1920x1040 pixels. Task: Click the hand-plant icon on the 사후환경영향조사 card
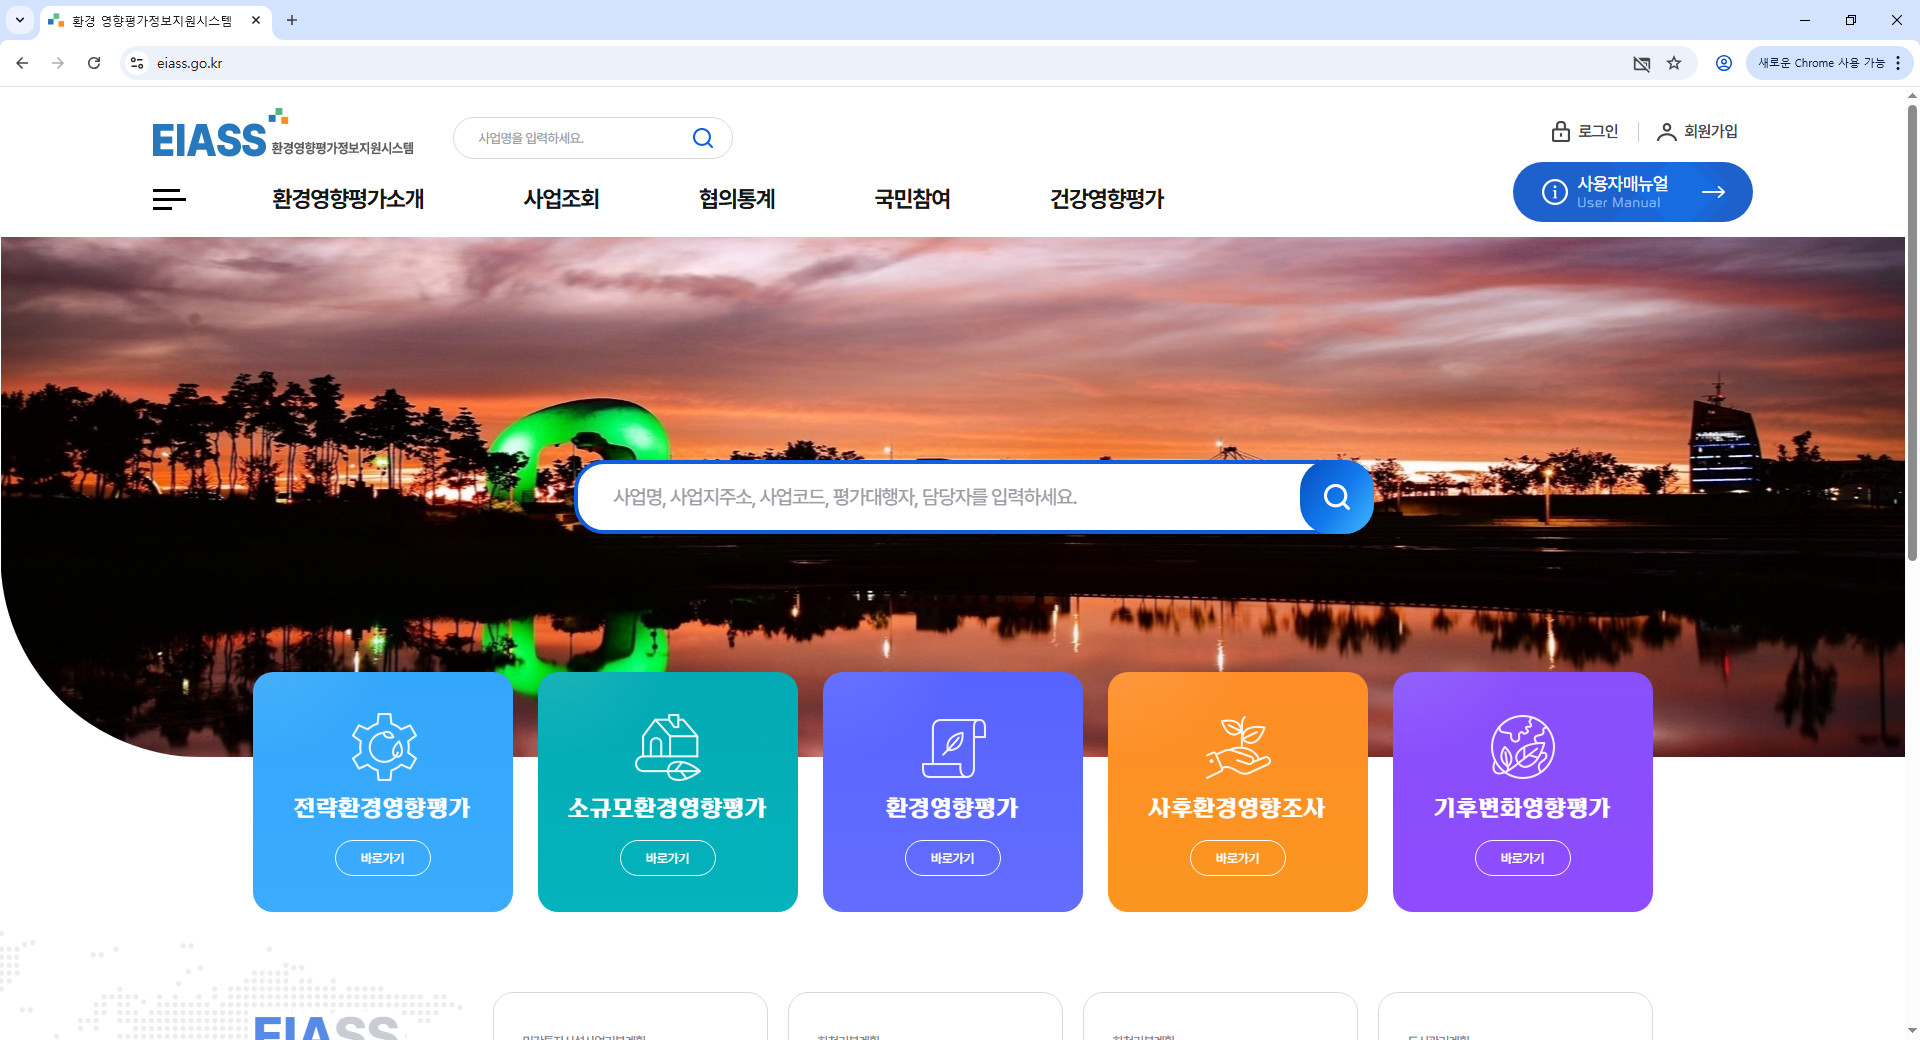[x=1238, y=746]
